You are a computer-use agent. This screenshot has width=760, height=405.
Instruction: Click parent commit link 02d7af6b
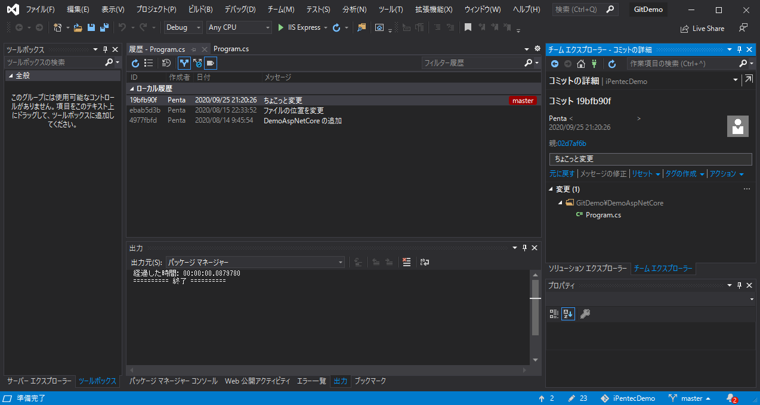[x=572, y=144]
